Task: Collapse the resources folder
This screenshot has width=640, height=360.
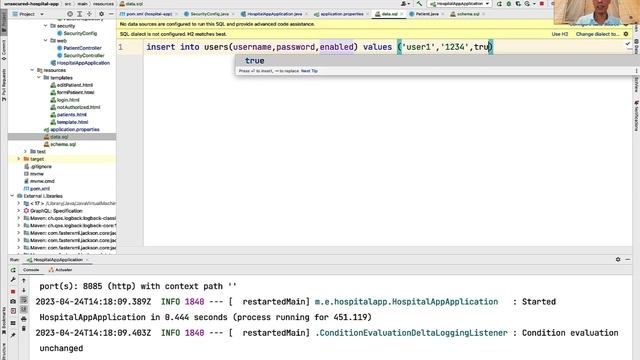Action: (x=32, y=70)
